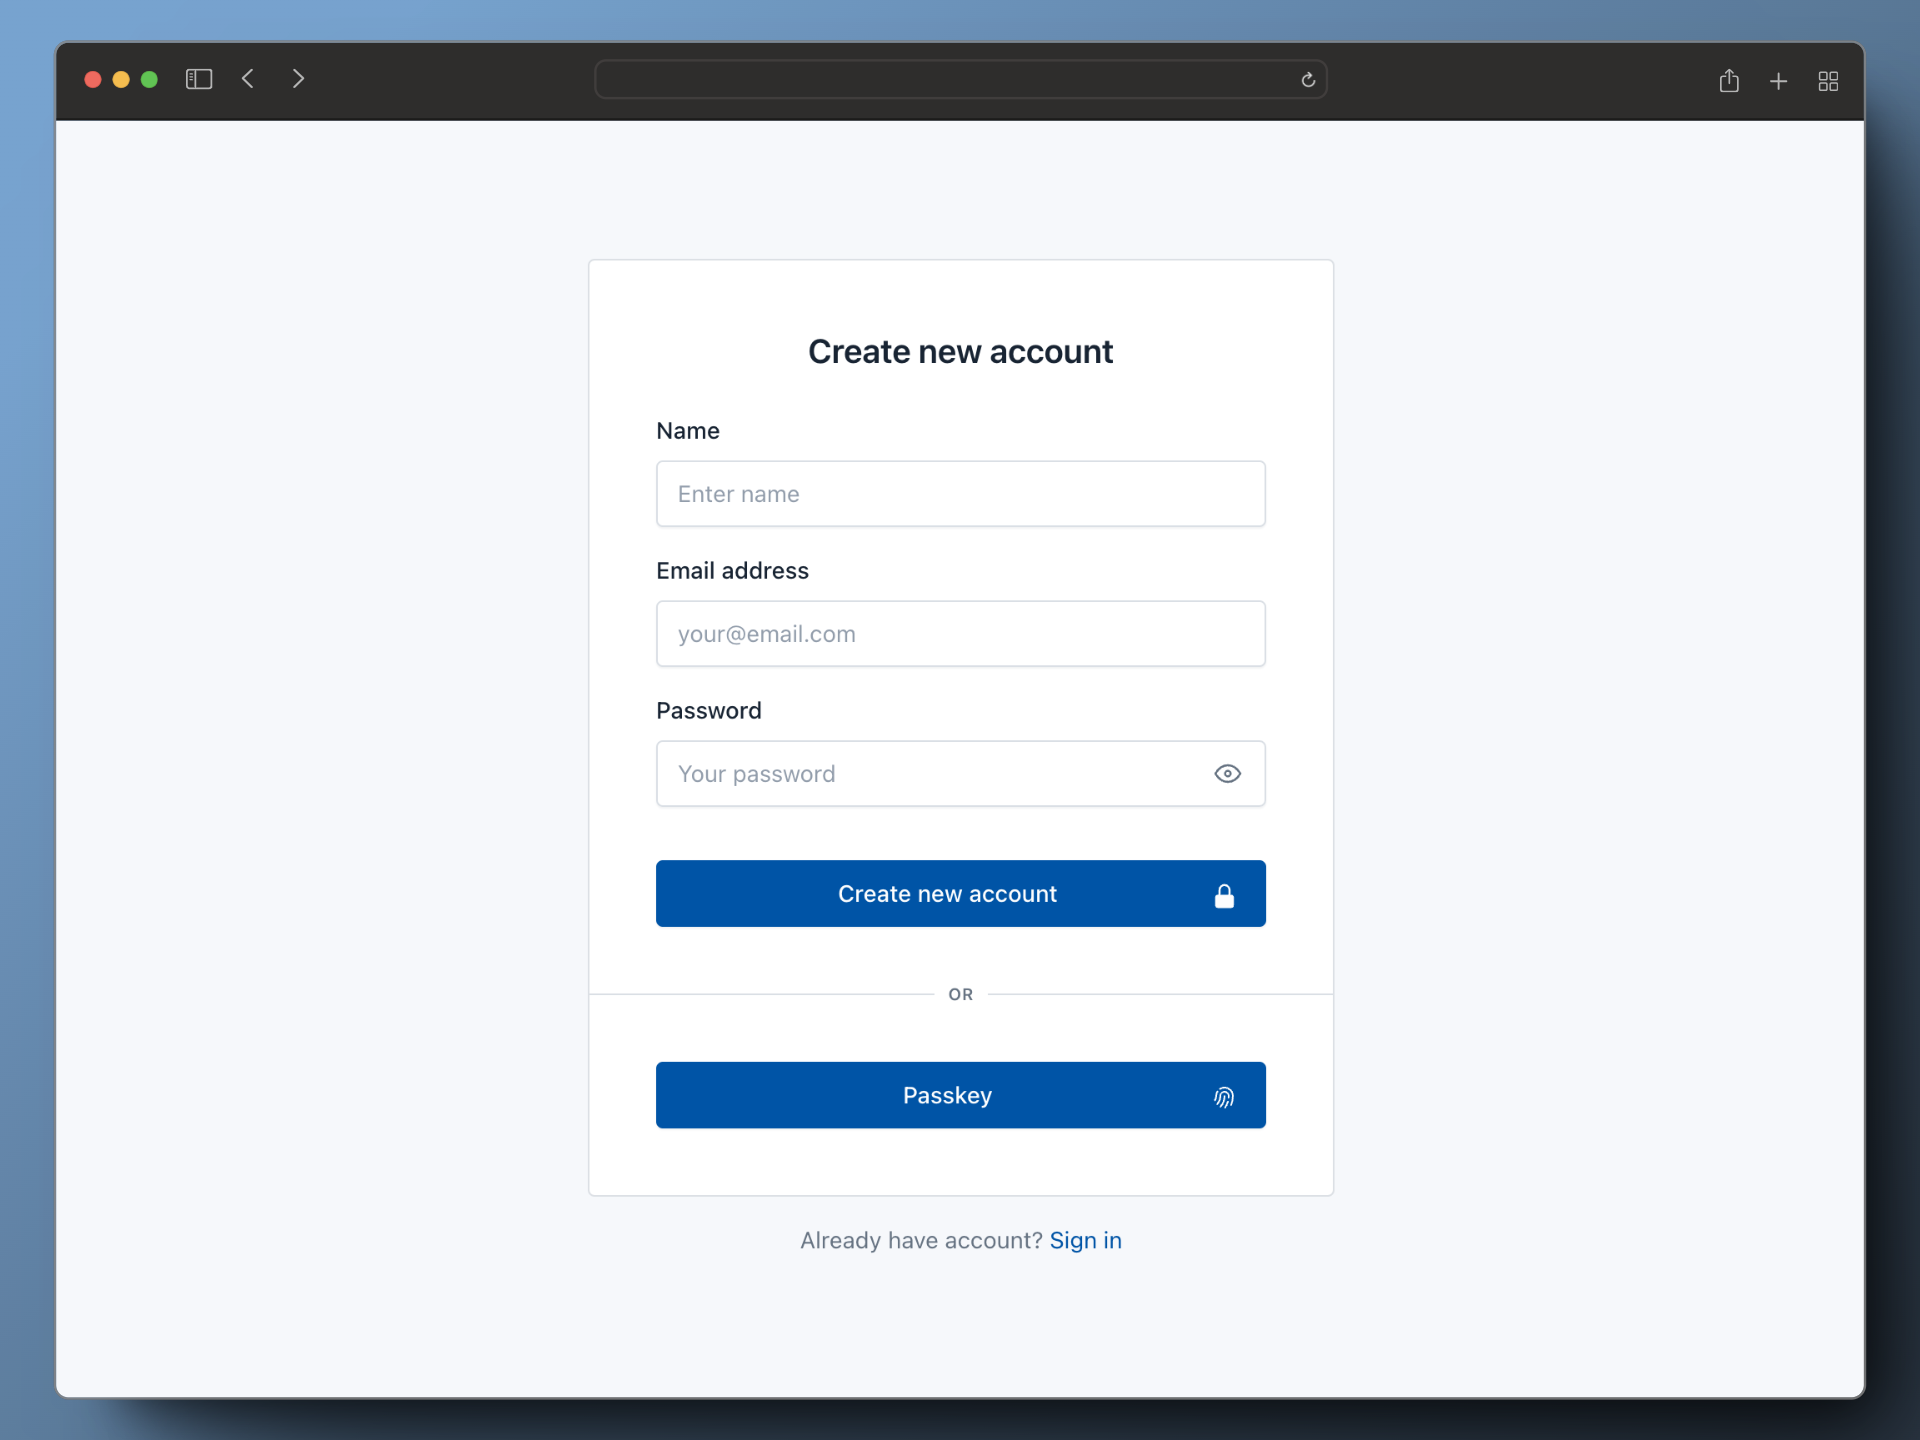Click the Create new account button
Viewport: 1920px width, 1440px height.
tap(960, 892)
